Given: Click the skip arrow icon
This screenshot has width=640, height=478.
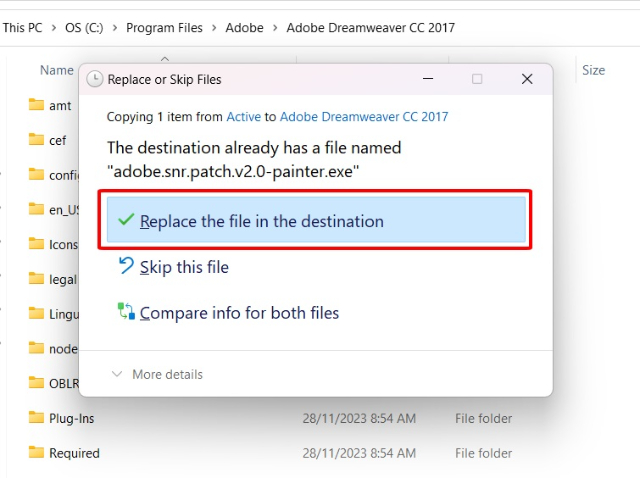Looking at the screenshot, I should (126, 265).
